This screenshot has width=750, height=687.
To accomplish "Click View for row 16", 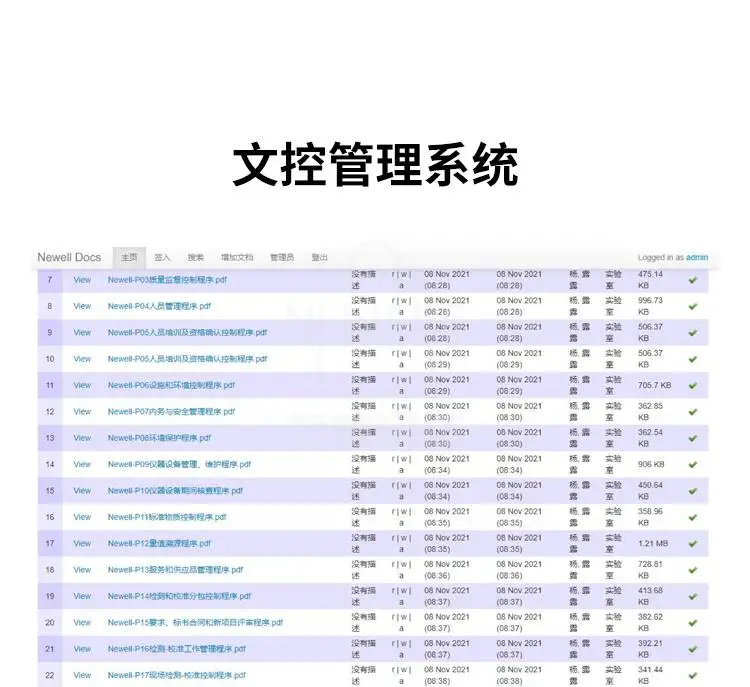I will [82, 517].
